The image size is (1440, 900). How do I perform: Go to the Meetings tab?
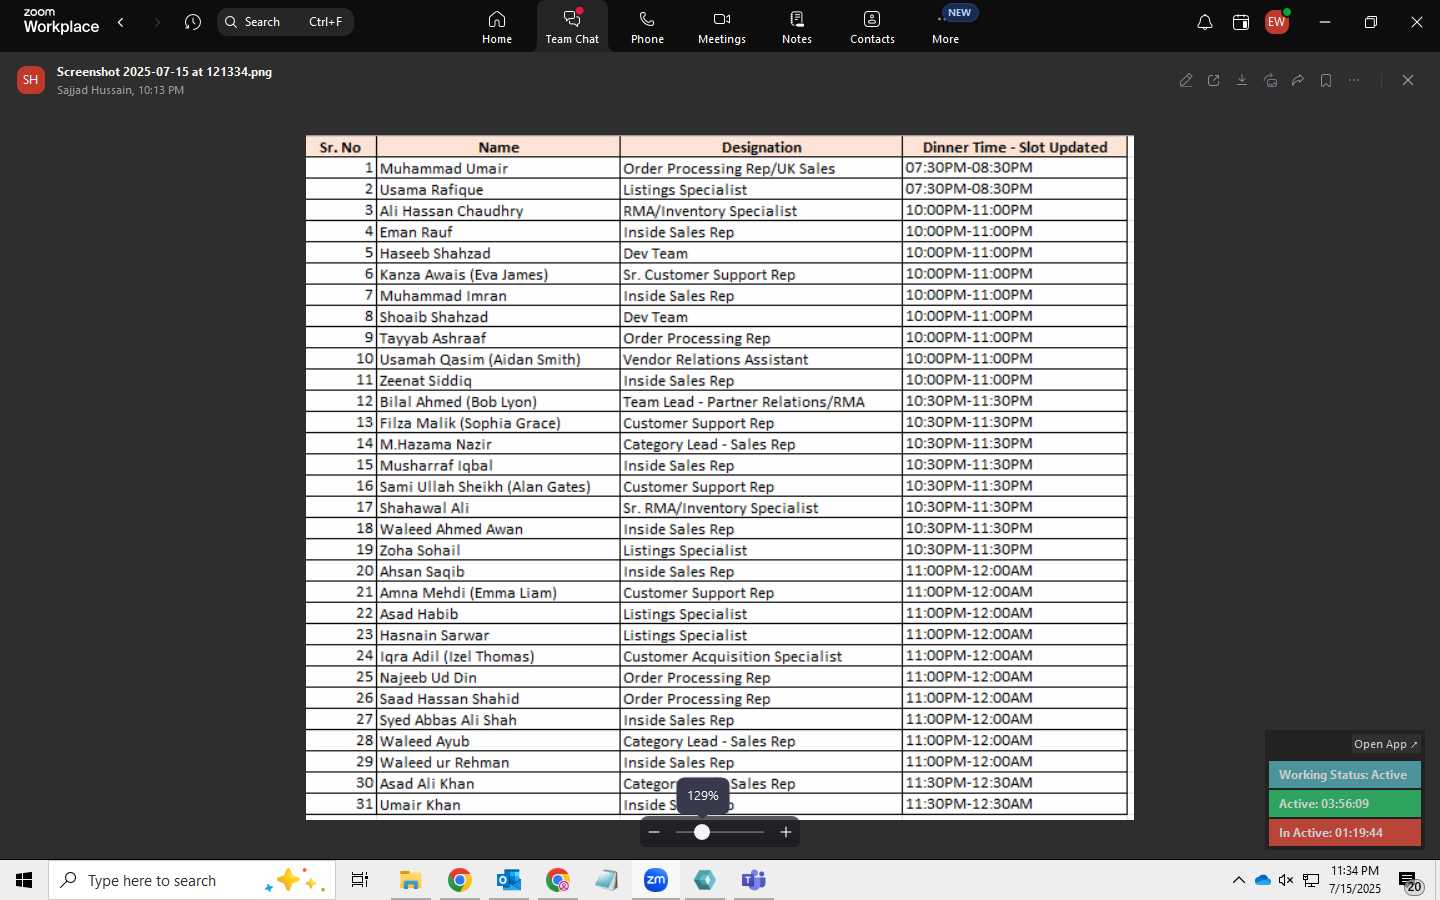pos(722,27)
